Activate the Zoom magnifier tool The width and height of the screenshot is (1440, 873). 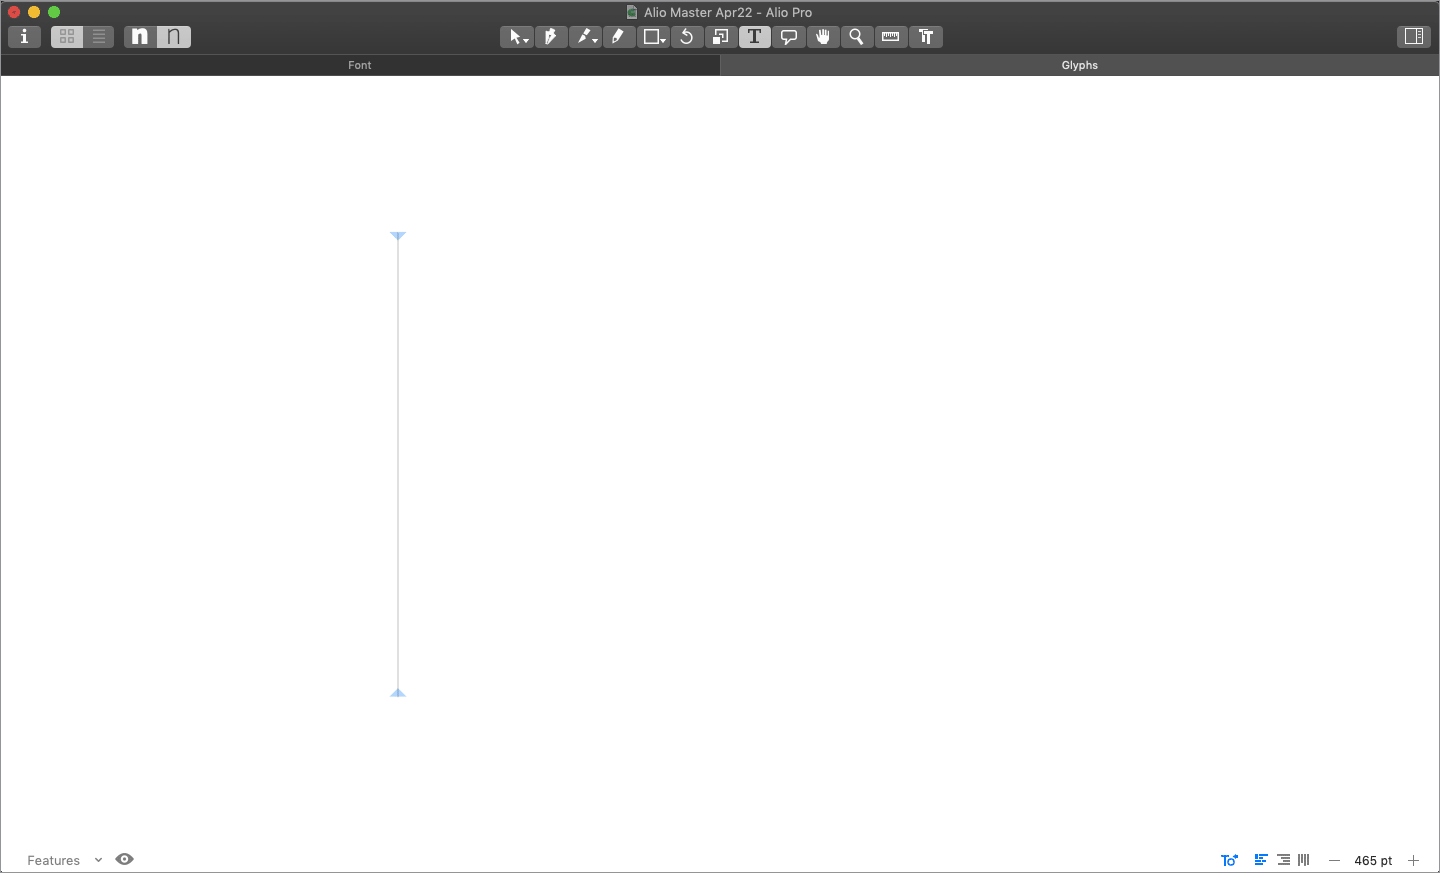[856, 37]
